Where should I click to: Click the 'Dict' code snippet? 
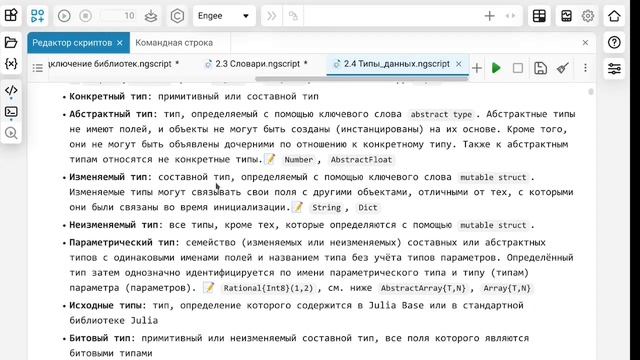click(367, 208)
